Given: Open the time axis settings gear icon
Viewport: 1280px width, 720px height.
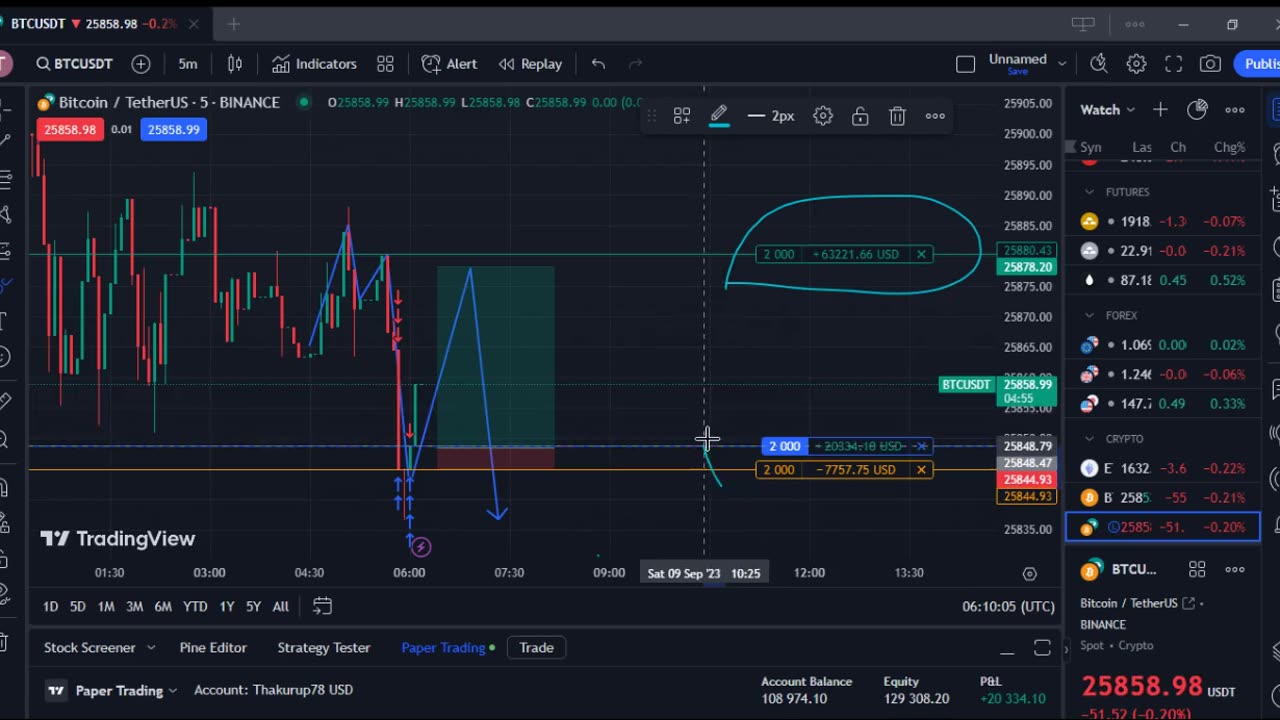Looking at the screenshot, I should [x=1030, y=573].
